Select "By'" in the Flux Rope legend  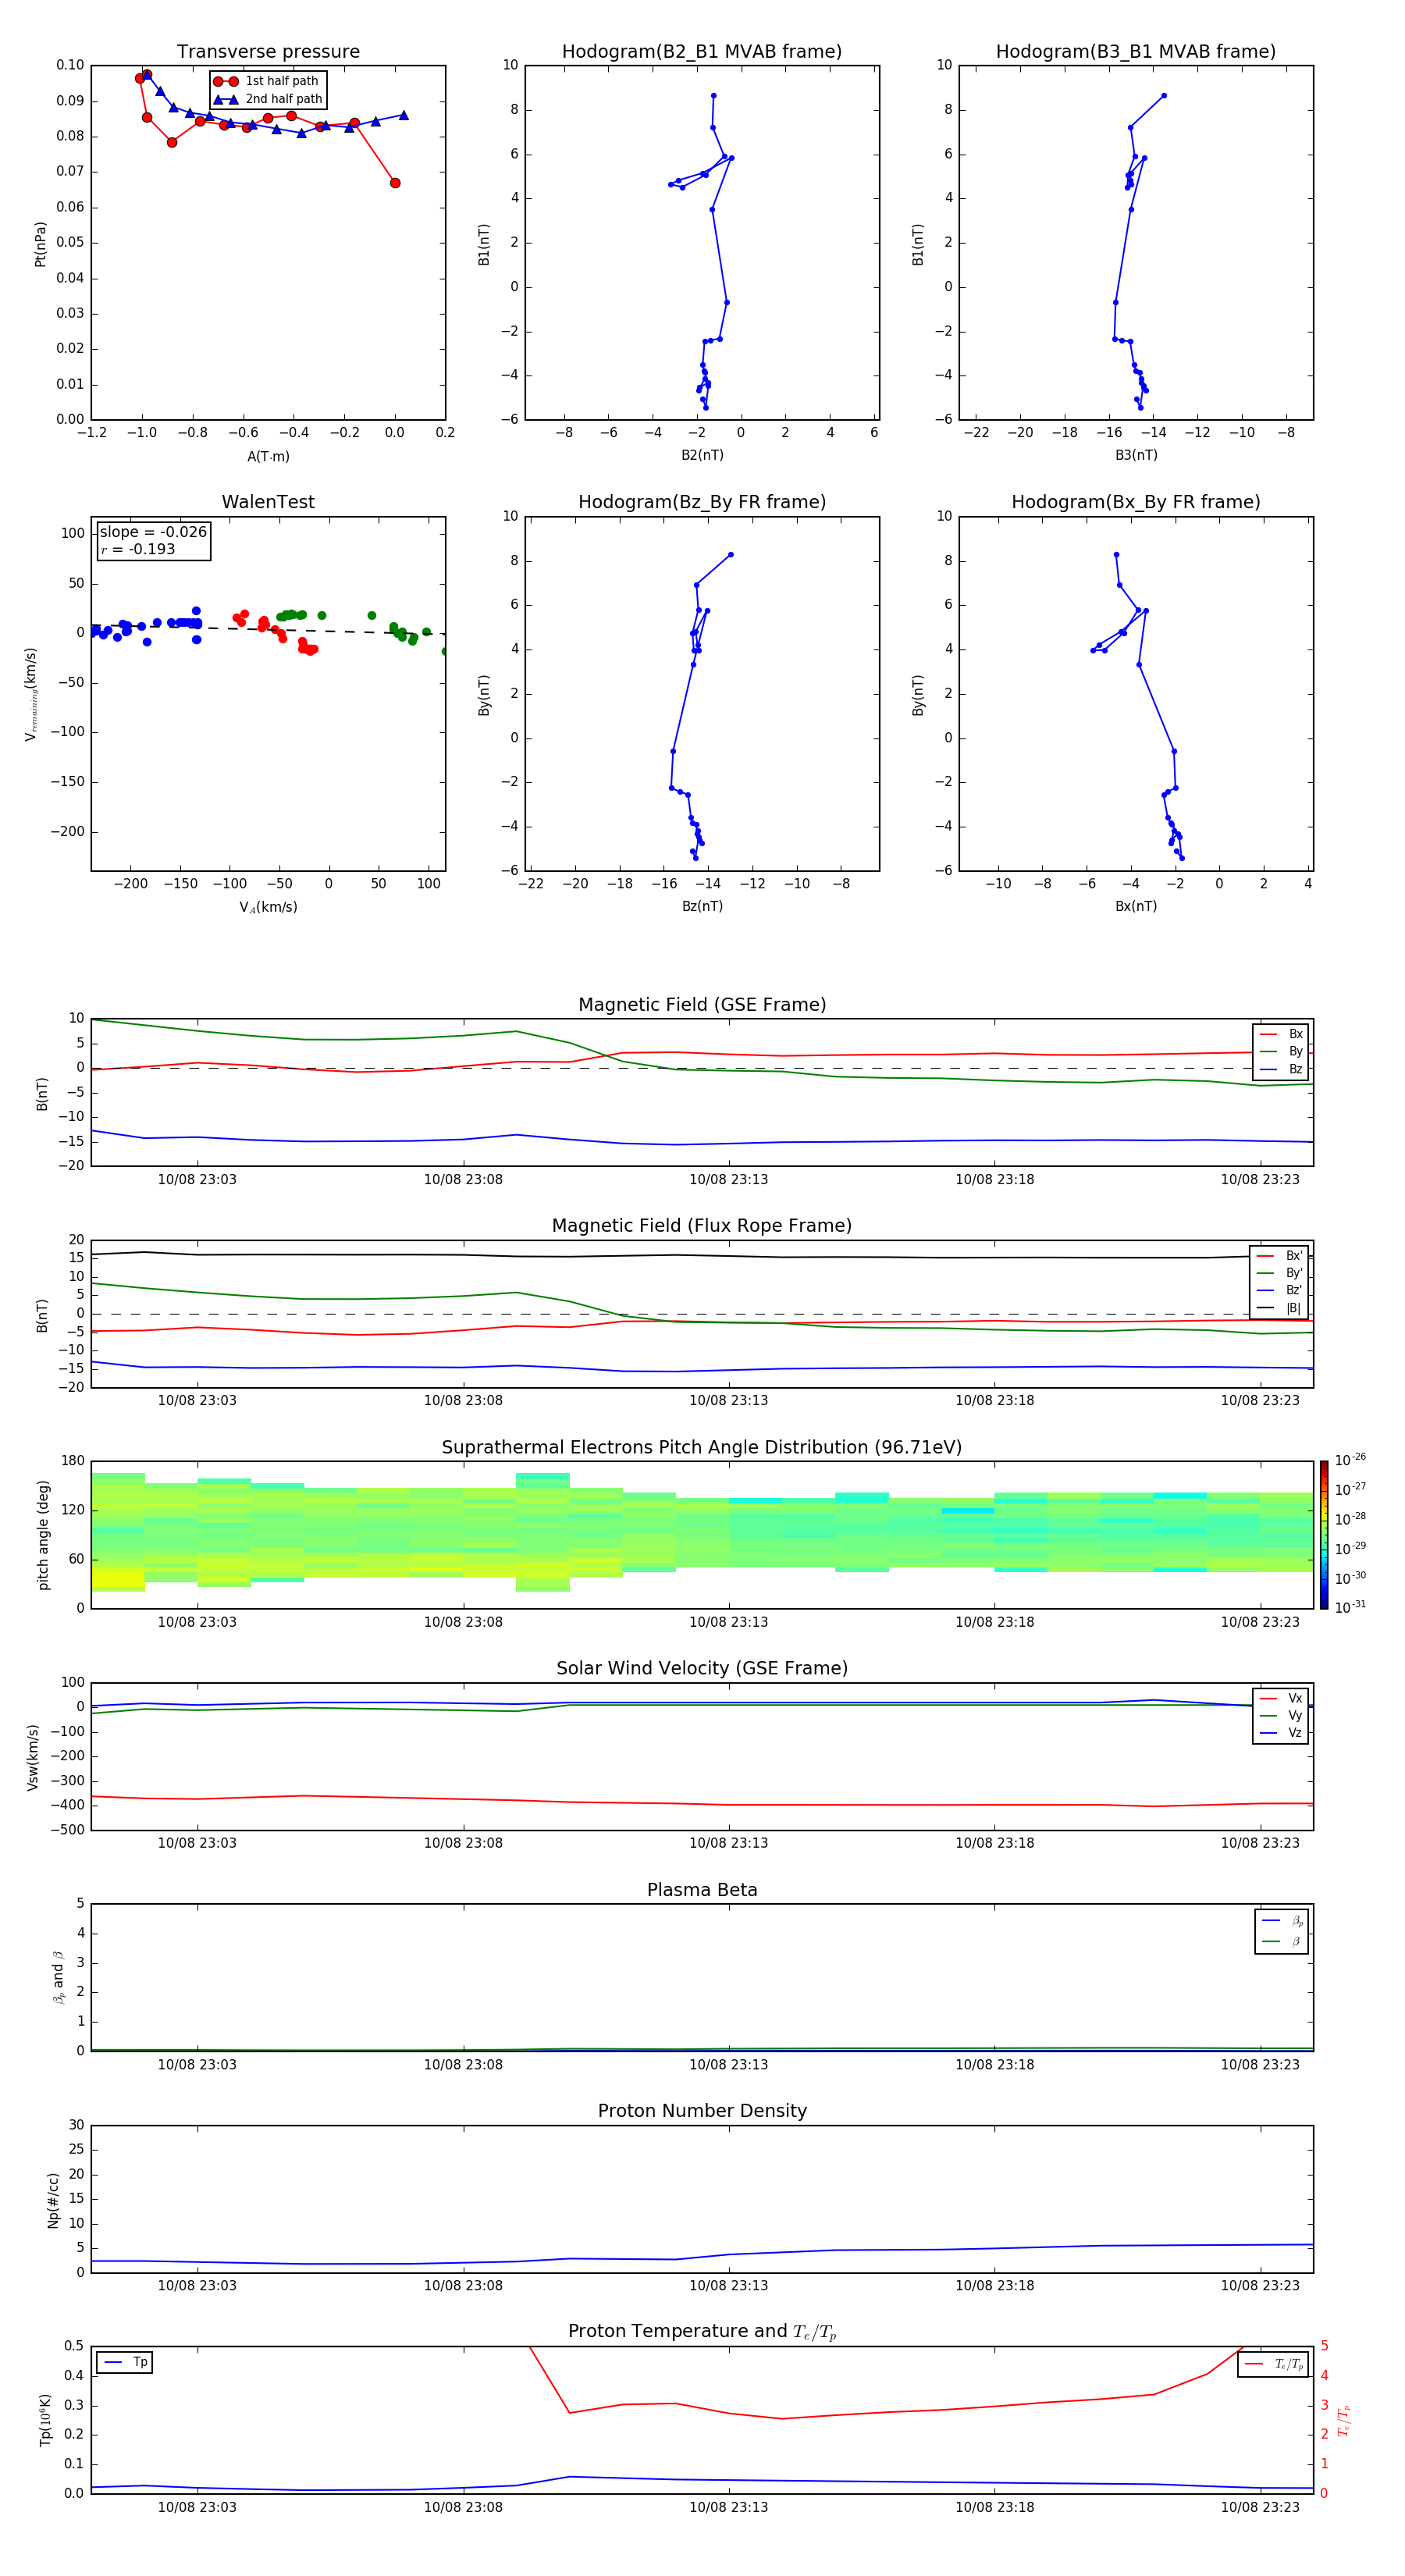1280,1273
